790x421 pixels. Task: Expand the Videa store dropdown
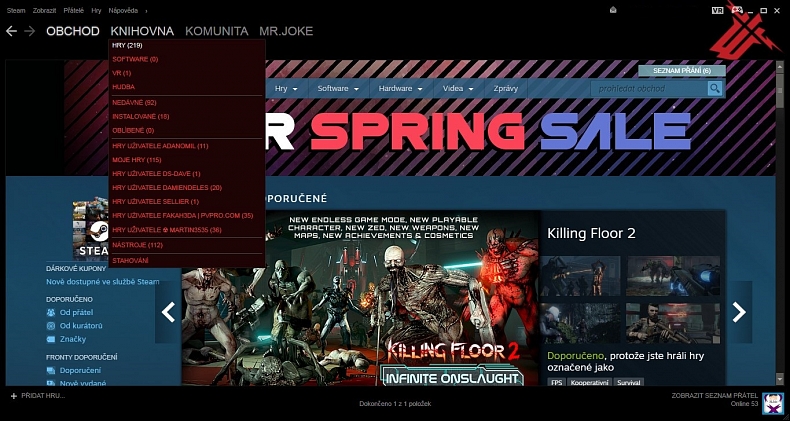(458, 89)
